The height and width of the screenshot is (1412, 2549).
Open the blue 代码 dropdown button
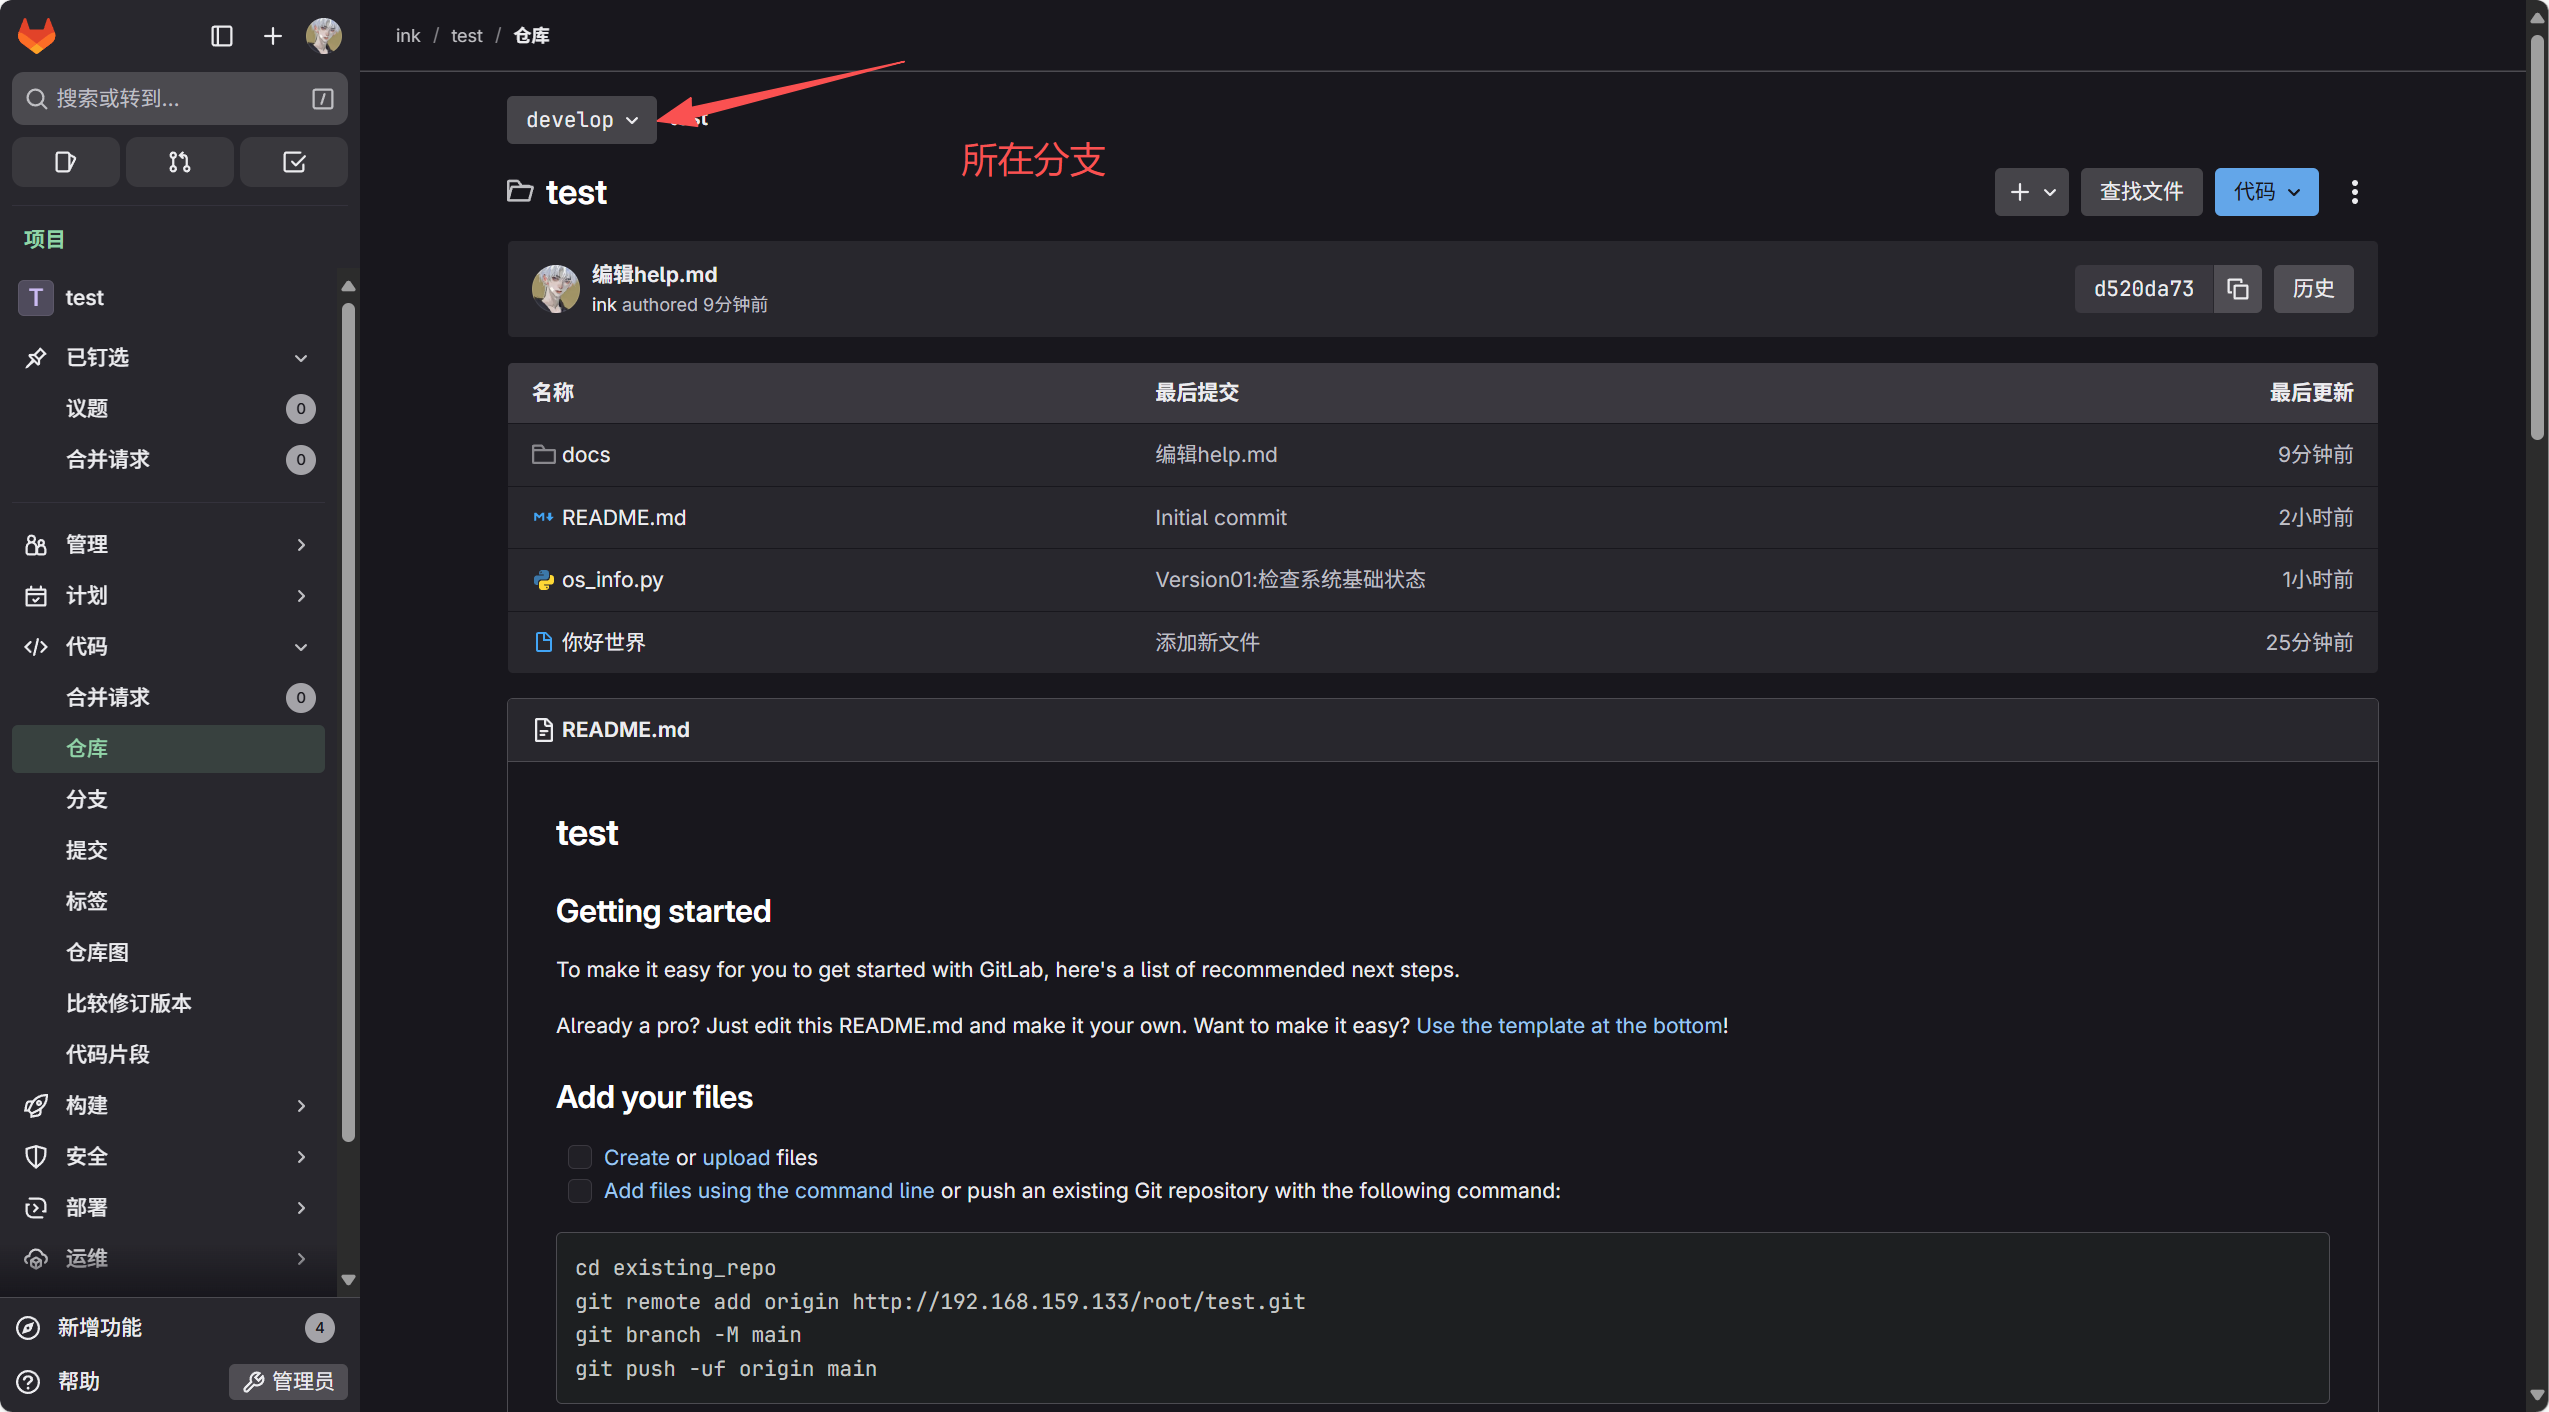2266,192
